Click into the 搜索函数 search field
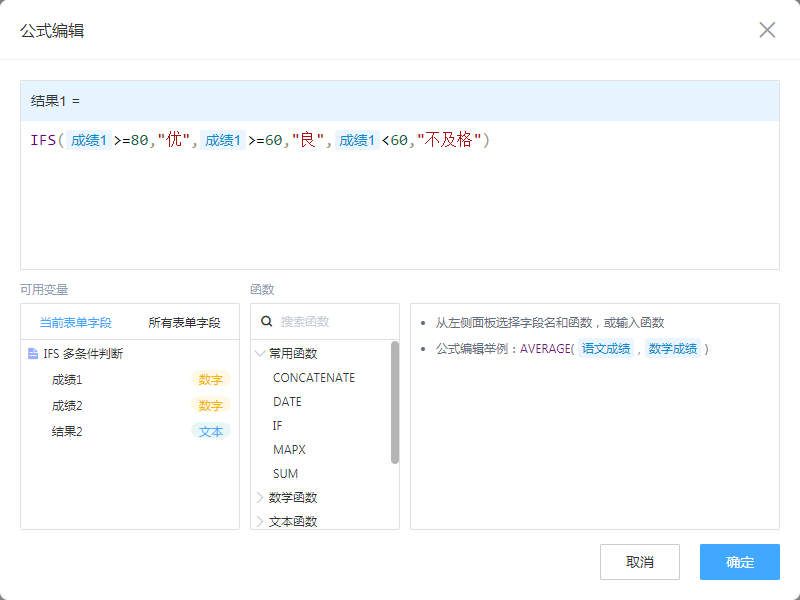This screenshot has width=800, height=600. 330,322
